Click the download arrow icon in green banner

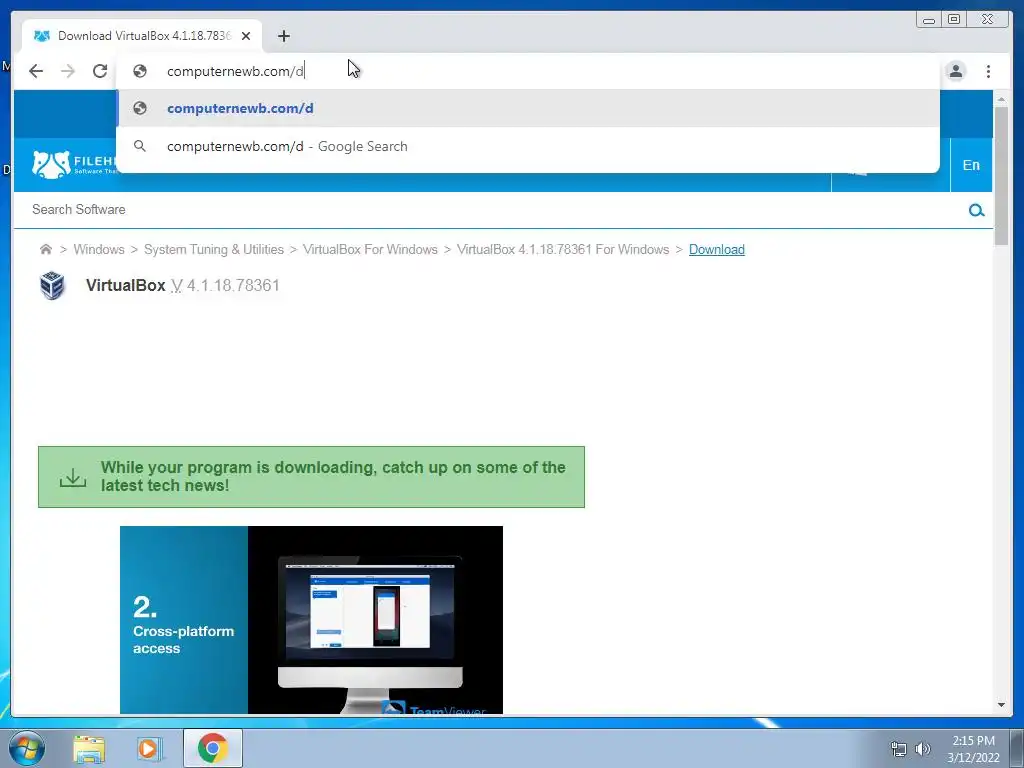[72, 477]
